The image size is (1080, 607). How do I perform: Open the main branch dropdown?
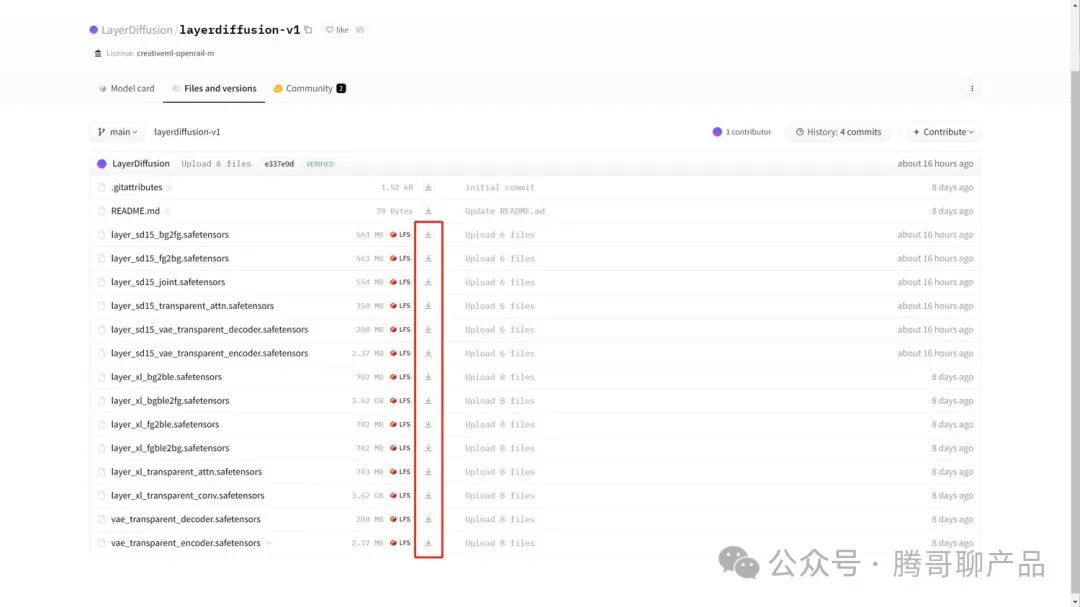click(118, 132)
